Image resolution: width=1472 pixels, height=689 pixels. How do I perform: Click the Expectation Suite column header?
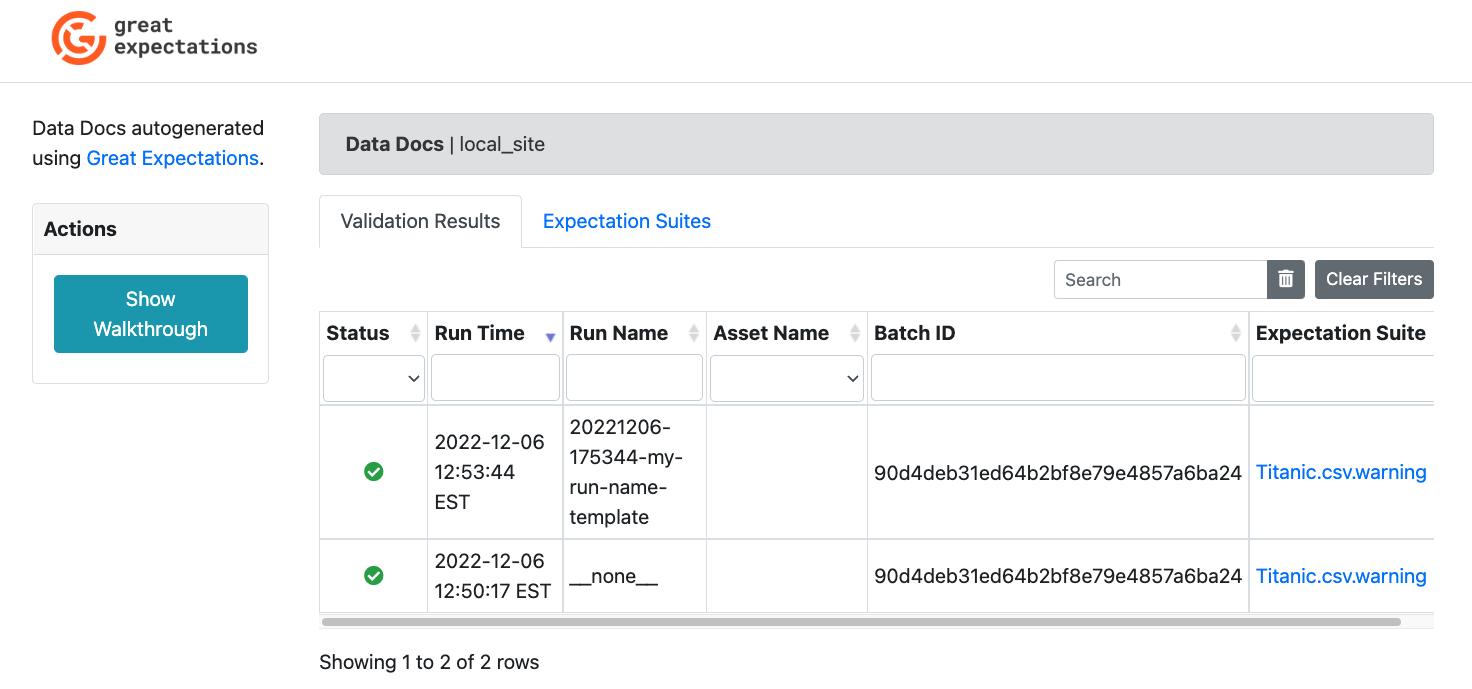click(x=1341, y=333)
